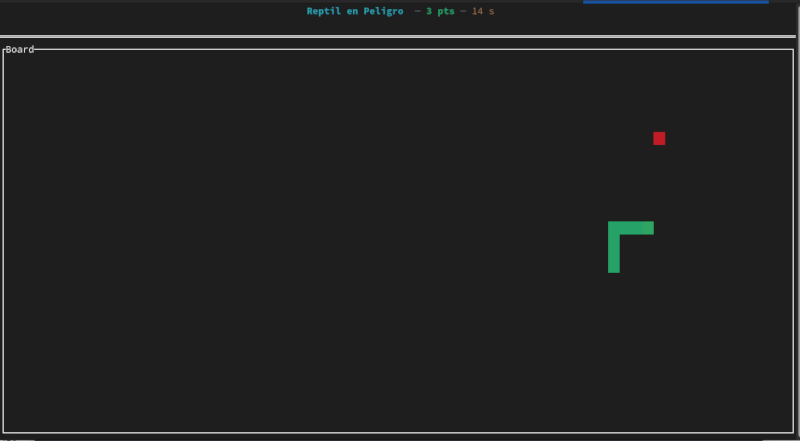Viewport: 800px width, 441px height.
Task: Click the middle of the snake's vertical segment
Action: [614, 250]
